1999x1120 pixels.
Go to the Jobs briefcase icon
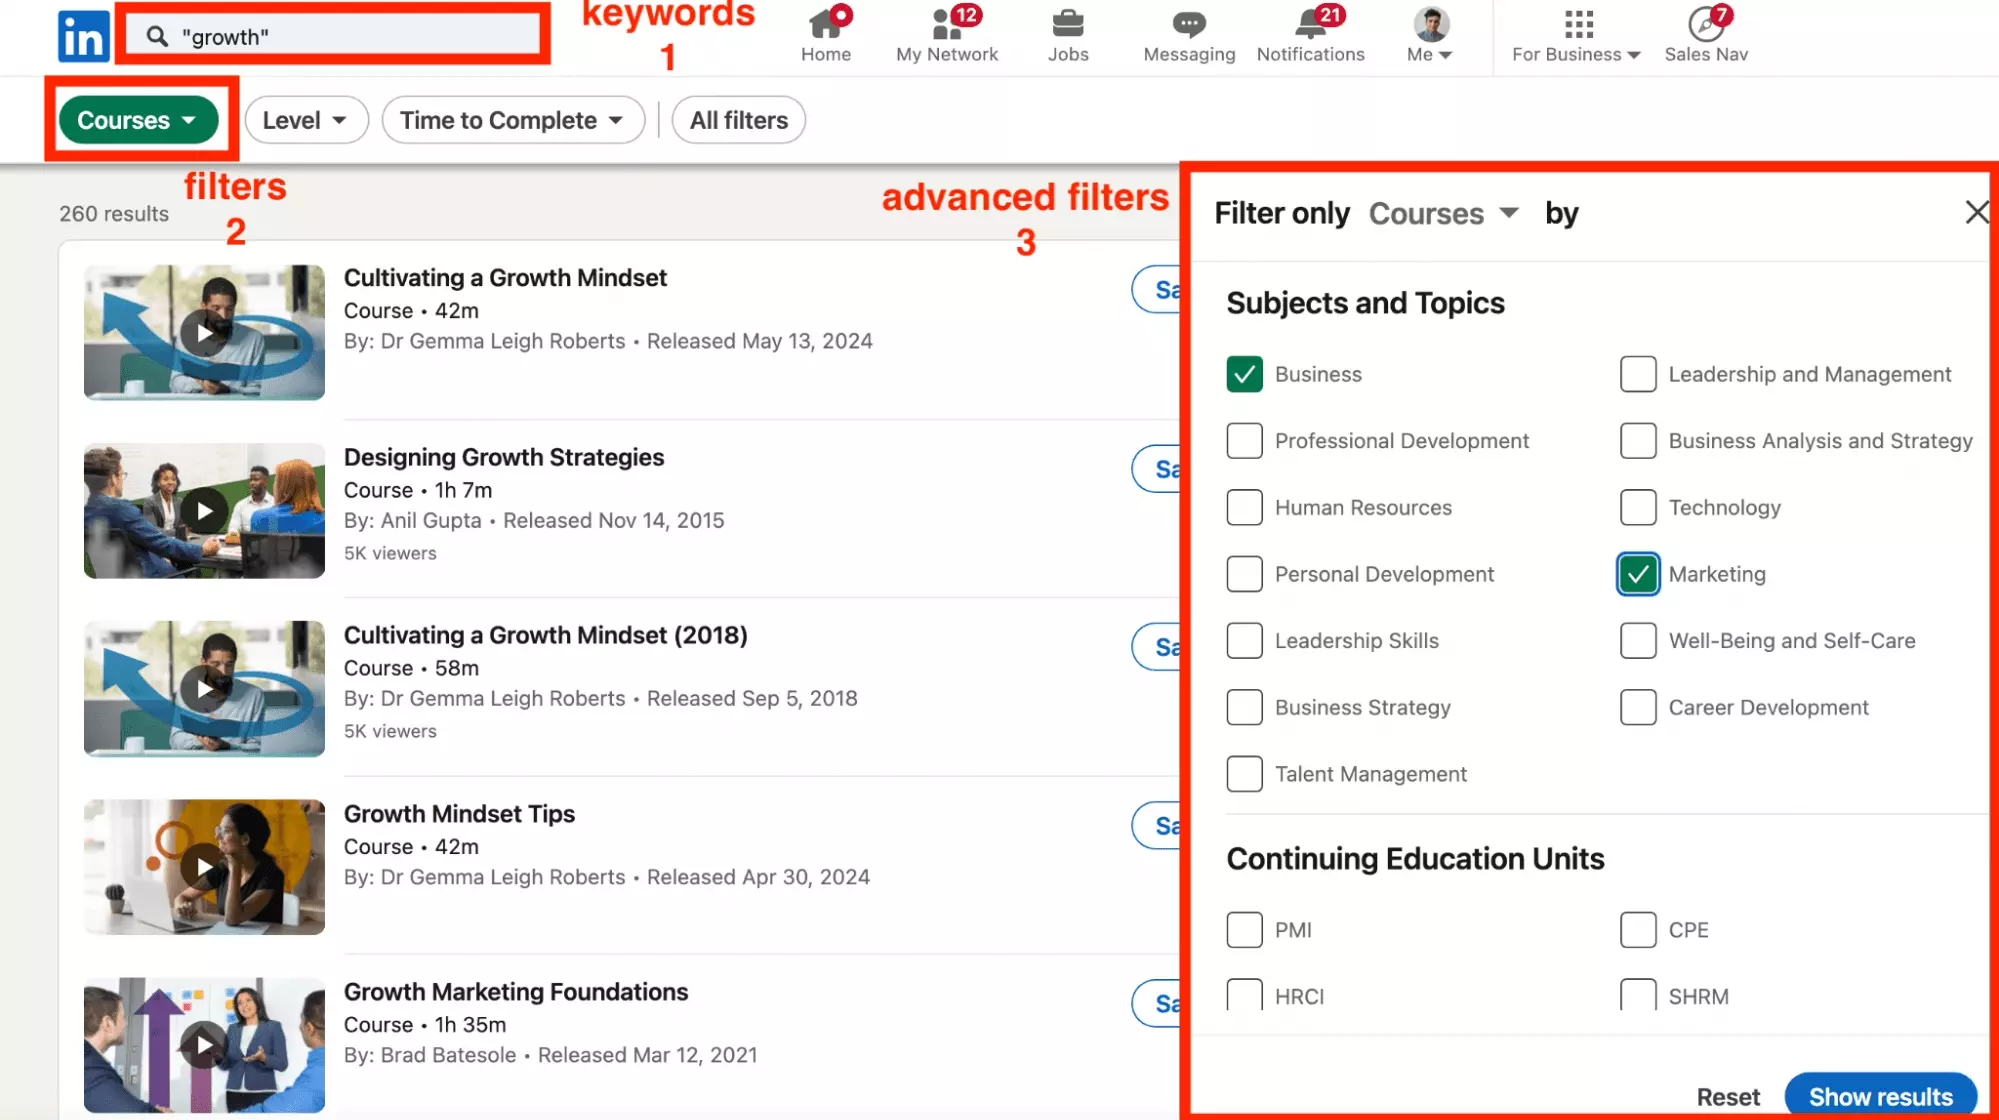pyautogui.click(x=1068, y=24)
